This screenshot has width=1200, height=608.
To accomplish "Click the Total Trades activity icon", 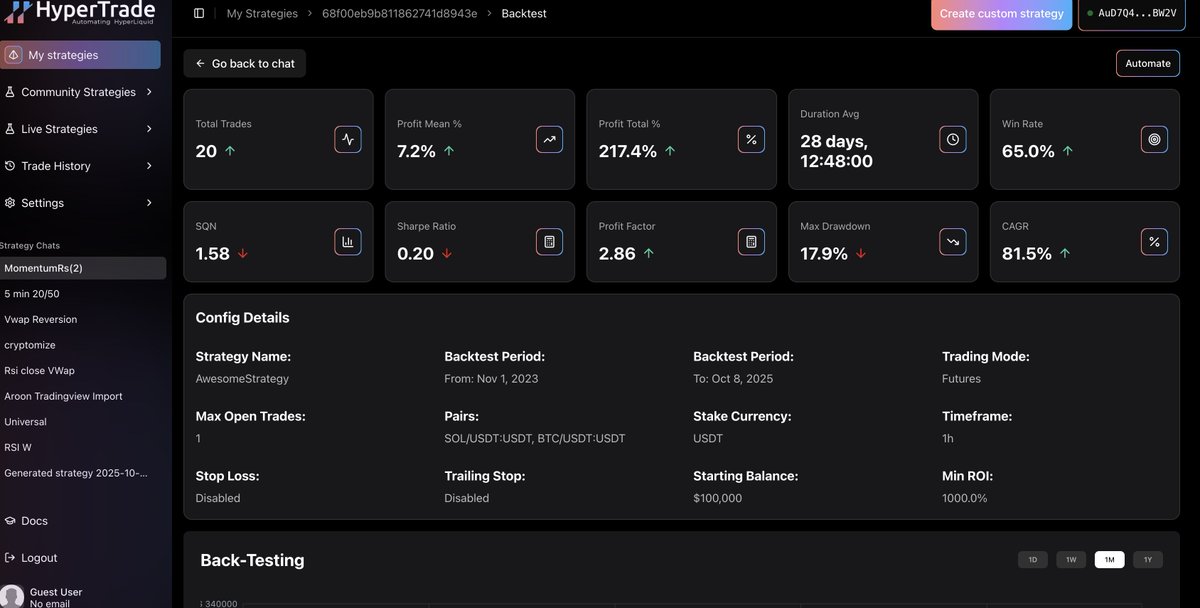I will coord(348,139).
